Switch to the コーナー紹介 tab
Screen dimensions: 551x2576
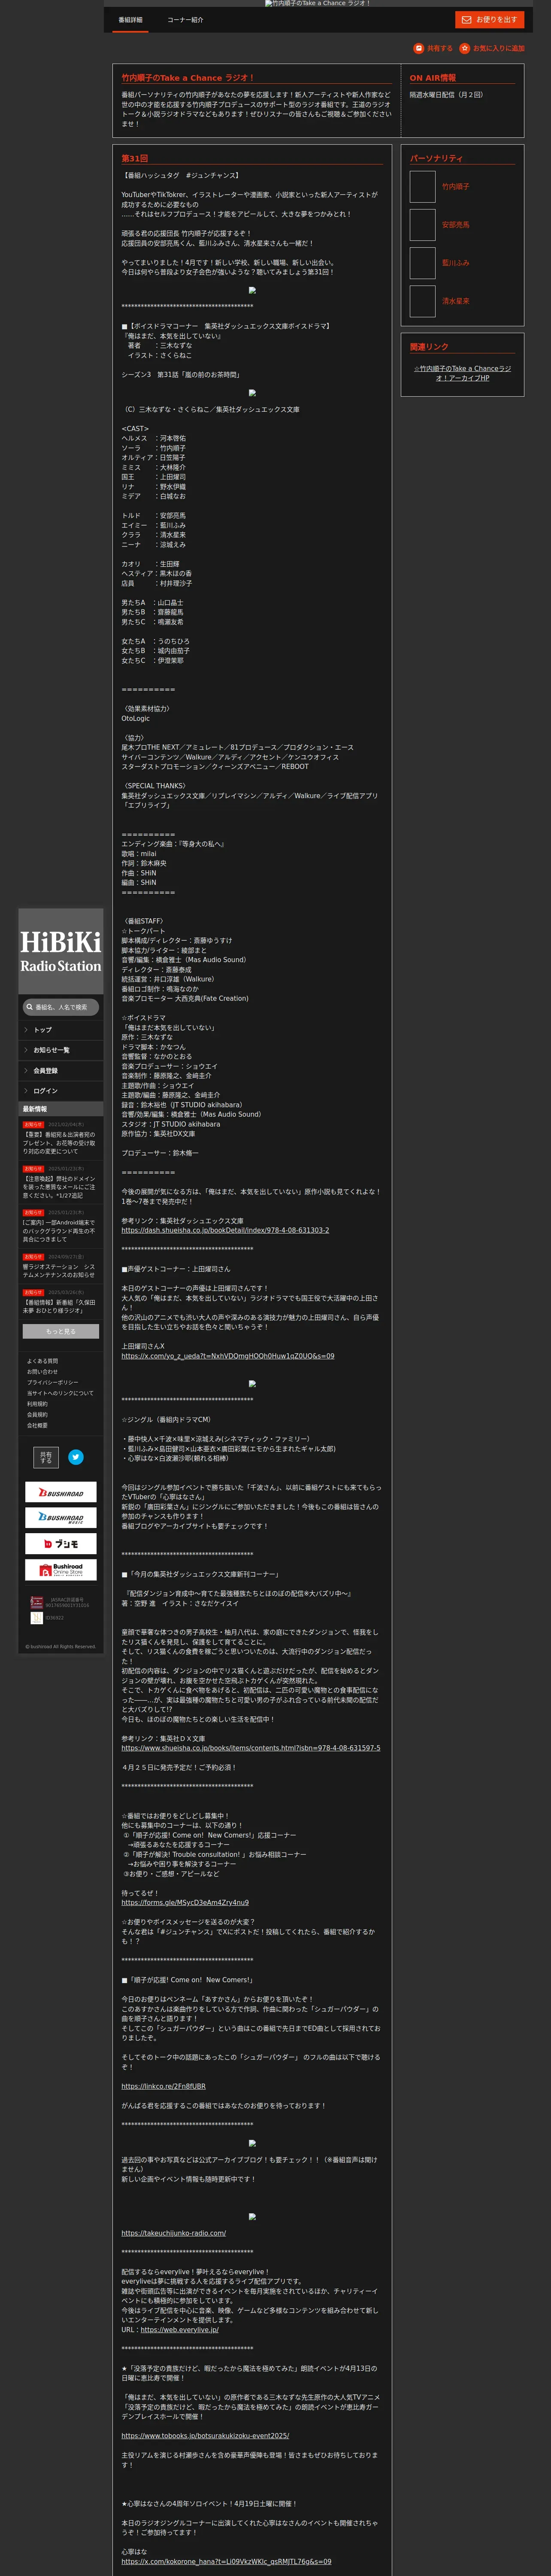[x=185, y=20]
